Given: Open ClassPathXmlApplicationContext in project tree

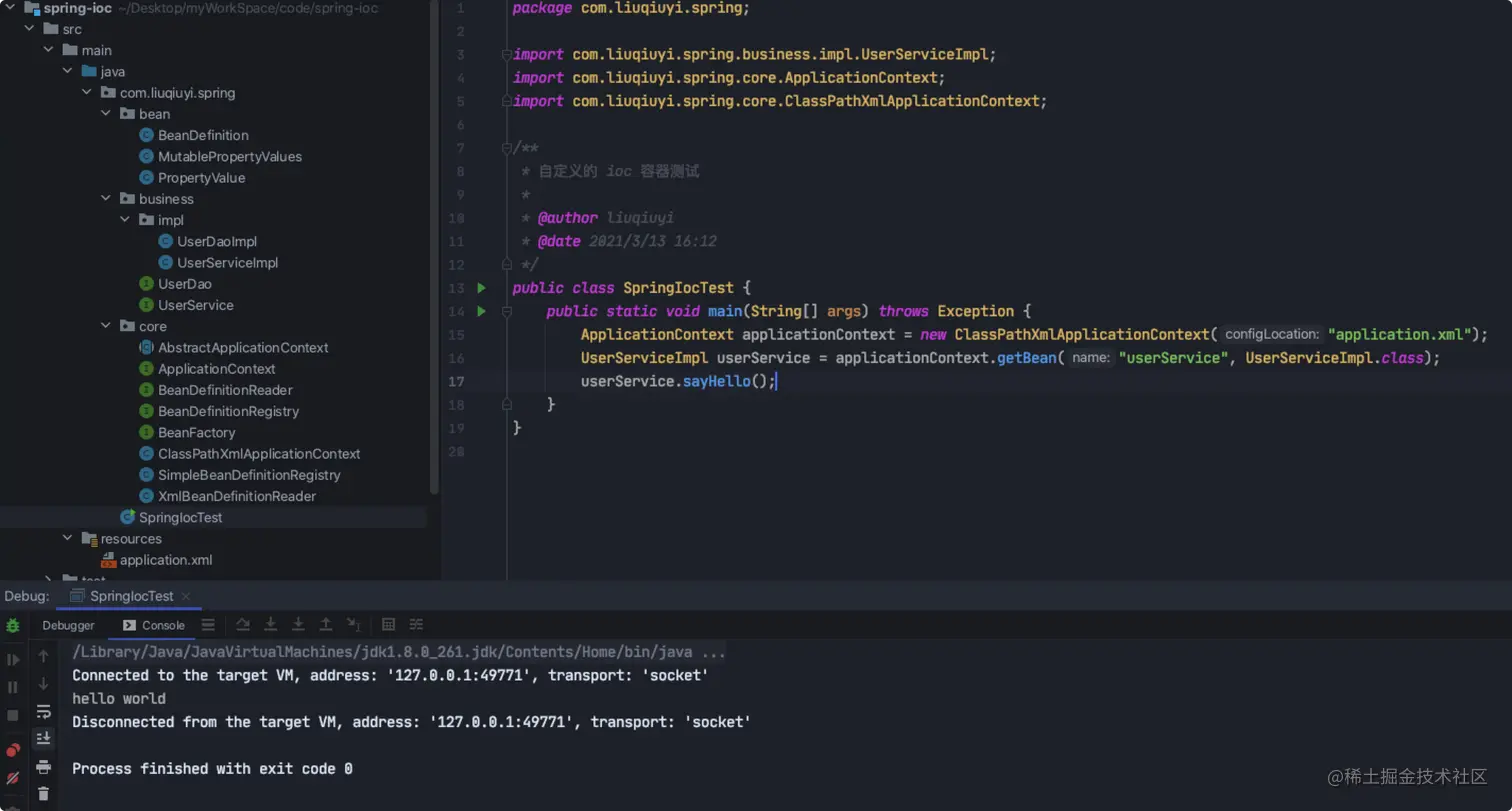Looking at the screenshot, I should click(249, 454).
